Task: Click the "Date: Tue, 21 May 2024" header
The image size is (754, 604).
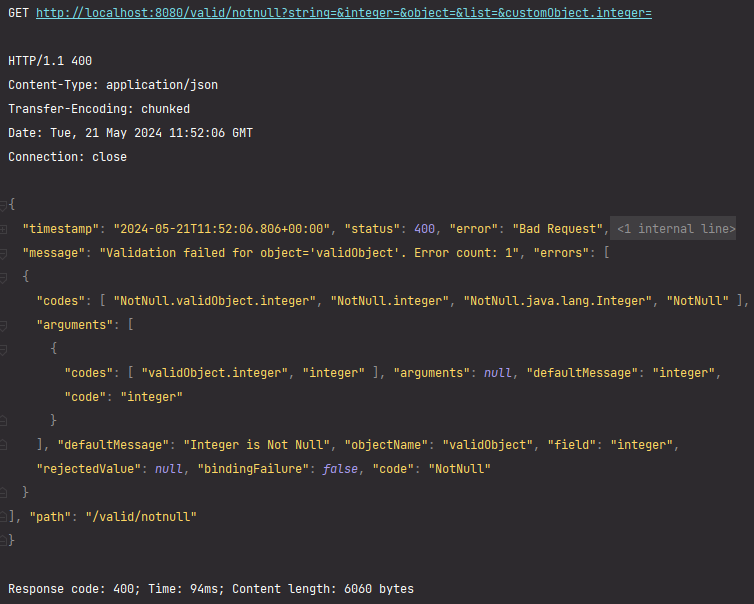Action: pos(130,133)
